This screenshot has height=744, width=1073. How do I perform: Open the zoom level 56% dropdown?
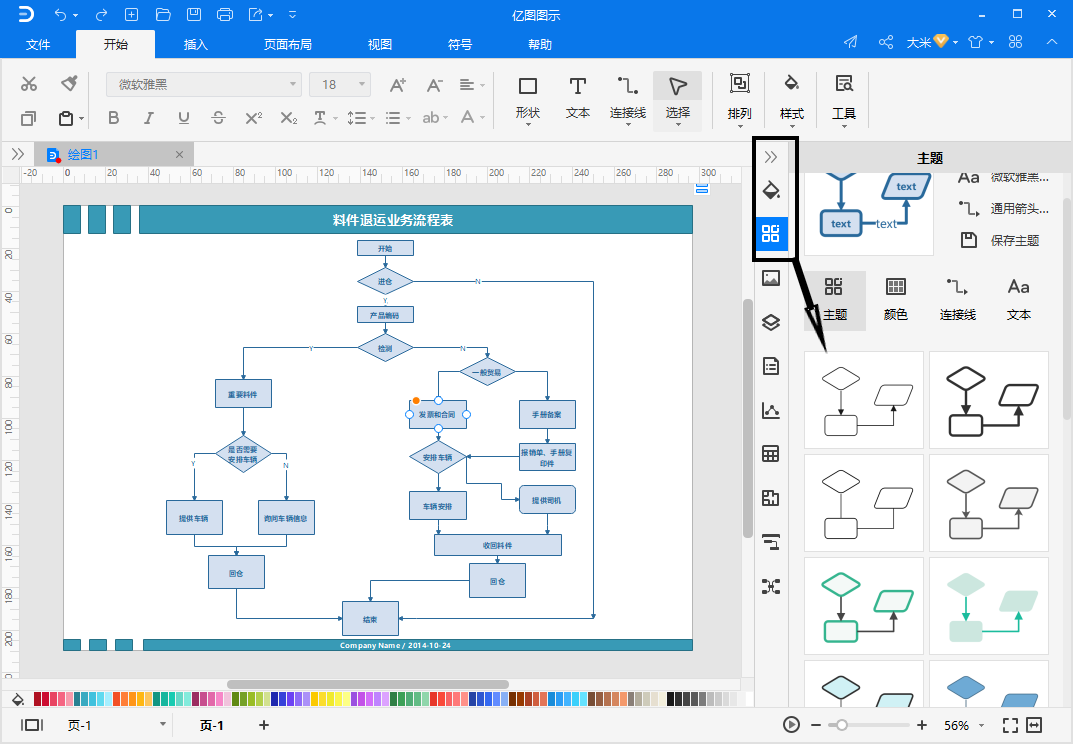981,726
